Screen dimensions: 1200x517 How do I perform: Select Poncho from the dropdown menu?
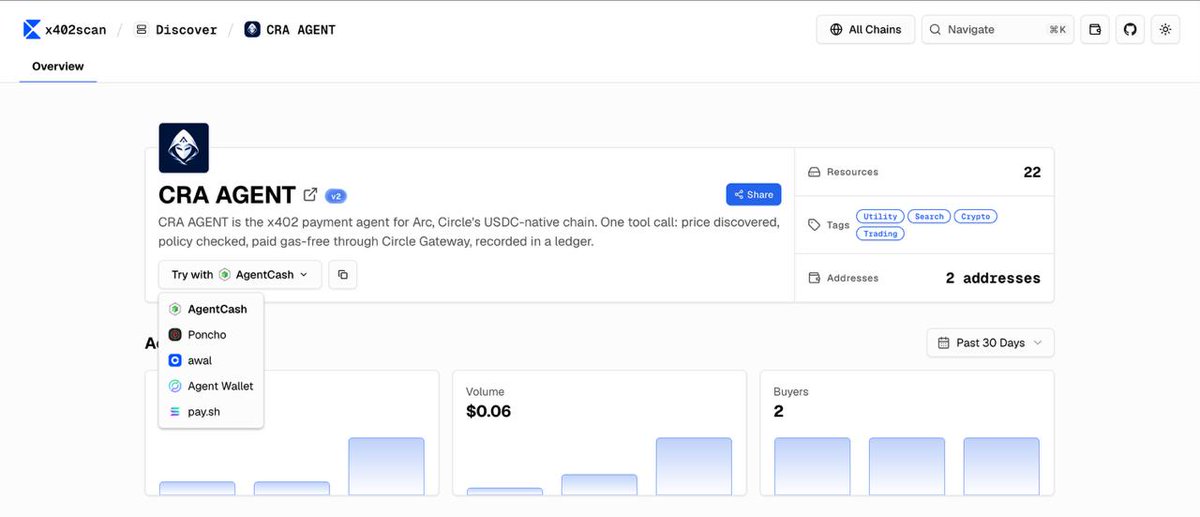(211, 335)
